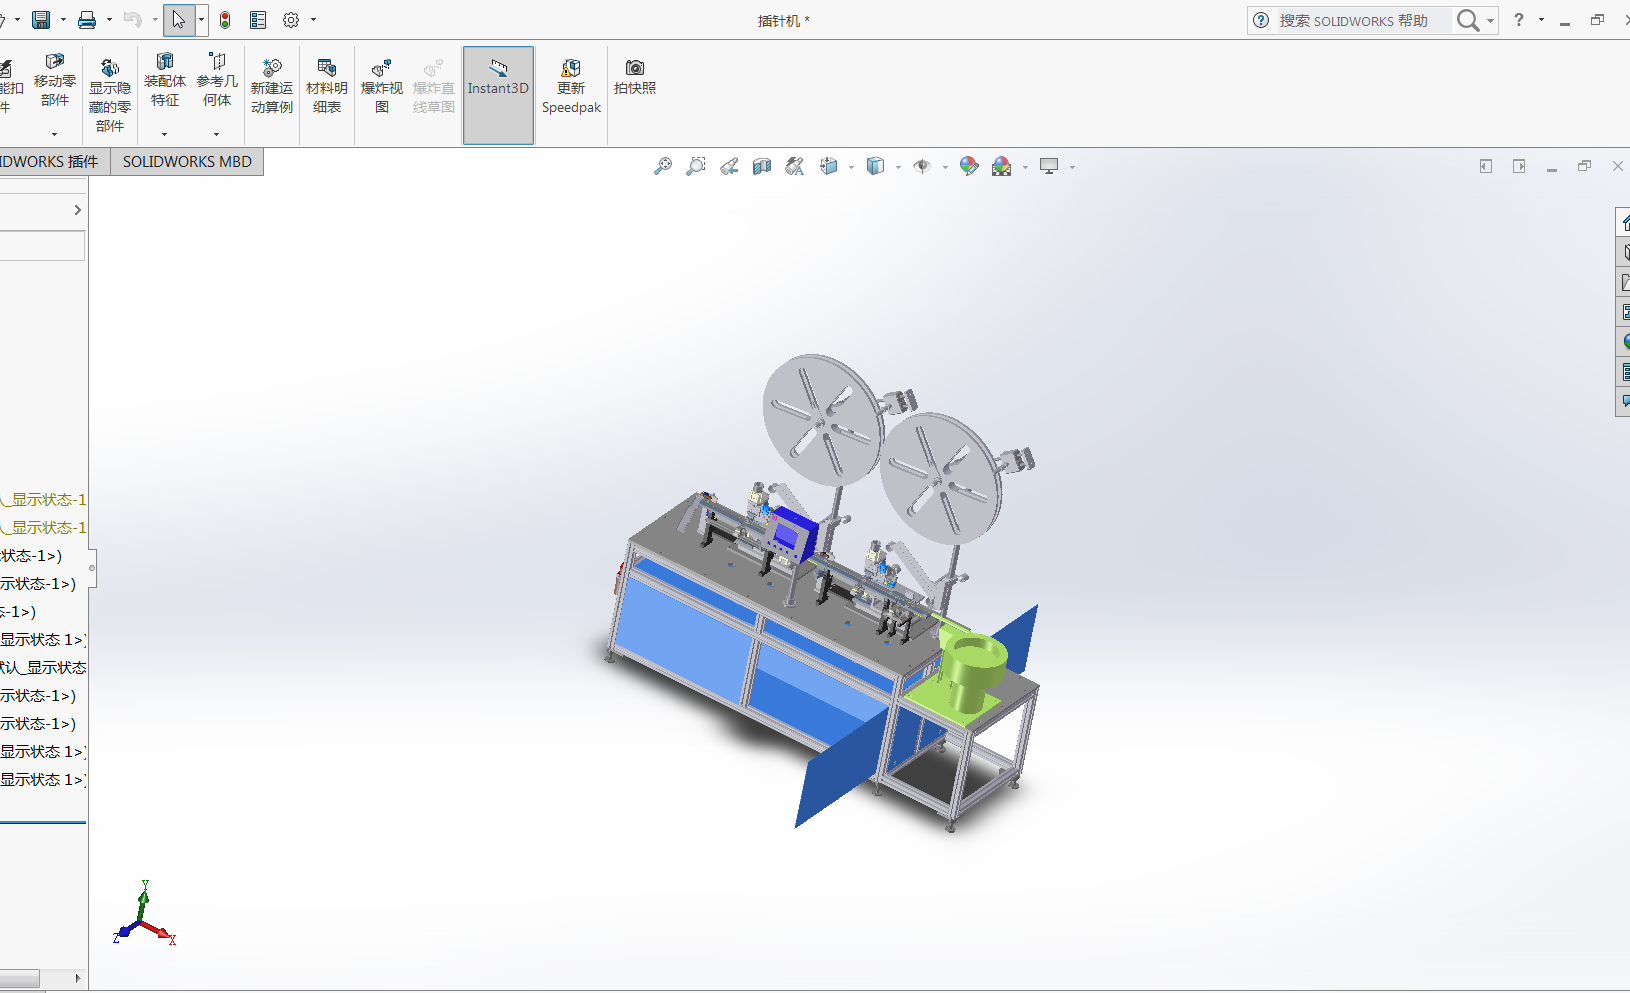The width and height of the screenshot is (1630, 993).
Task: Toggle Section View icon
Action: (x=762, y=167)
